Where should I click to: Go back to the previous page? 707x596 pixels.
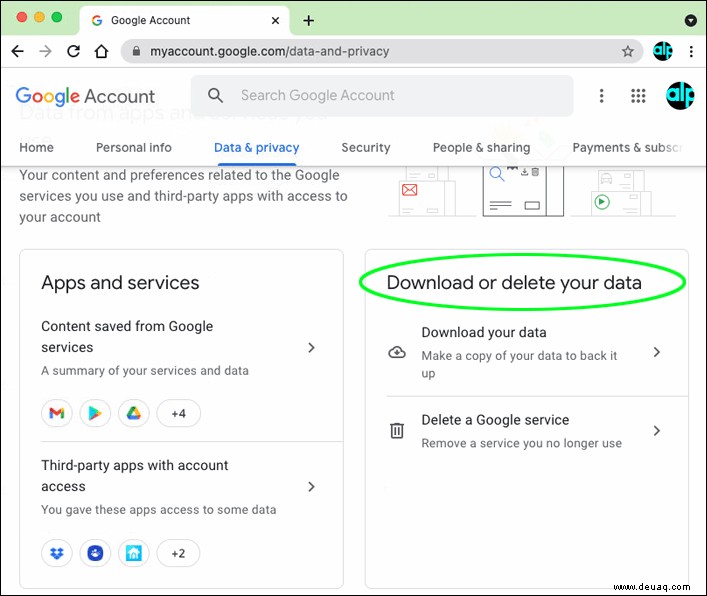tap(17, 51)
